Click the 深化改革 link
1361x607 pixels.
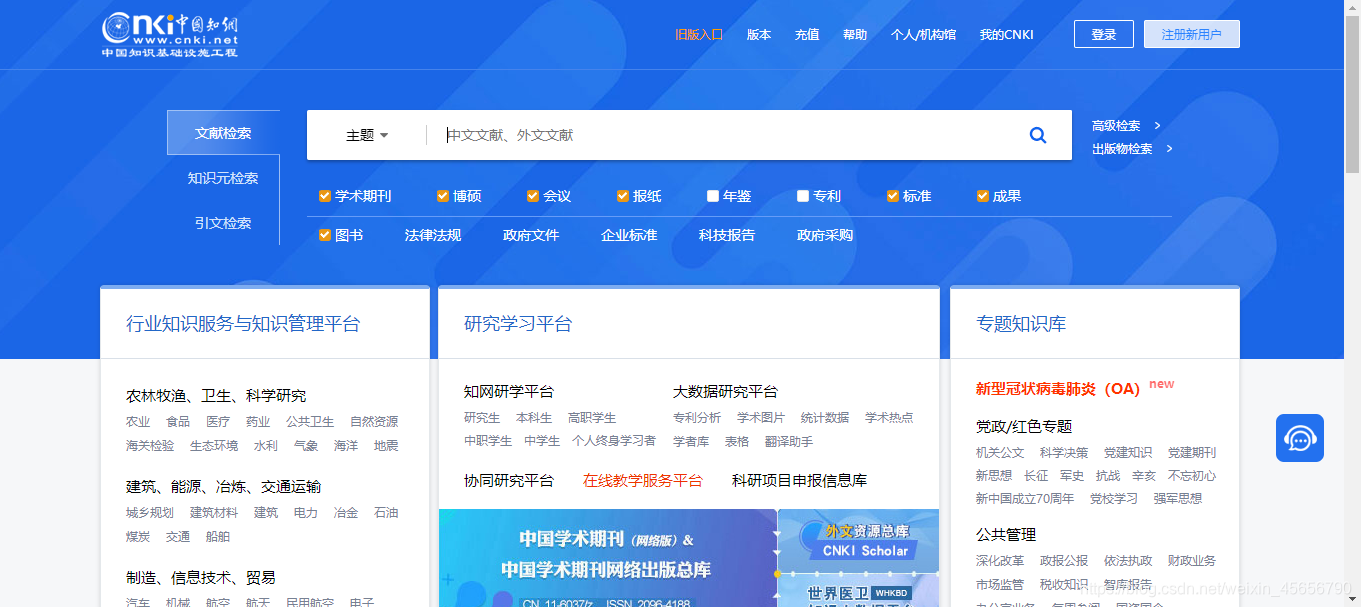[x=1000, y=560]
